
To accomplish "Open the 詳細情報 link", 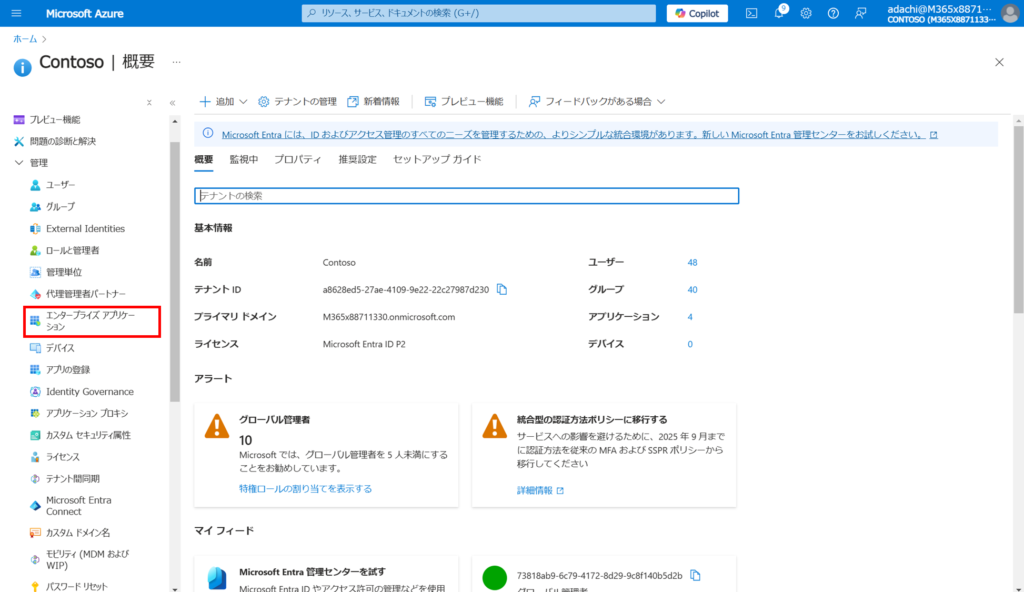I will (540, 490).
